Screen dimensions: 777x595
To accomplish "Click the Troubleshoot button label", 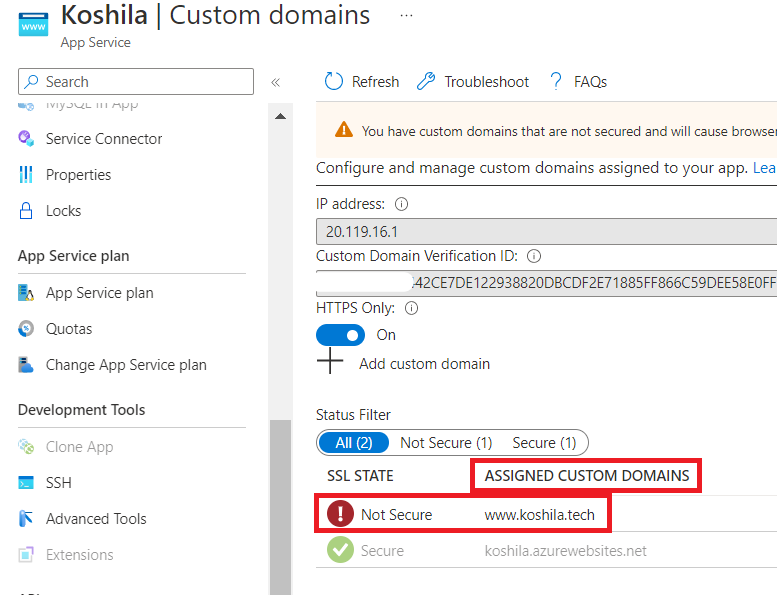I will click(487, 82).
